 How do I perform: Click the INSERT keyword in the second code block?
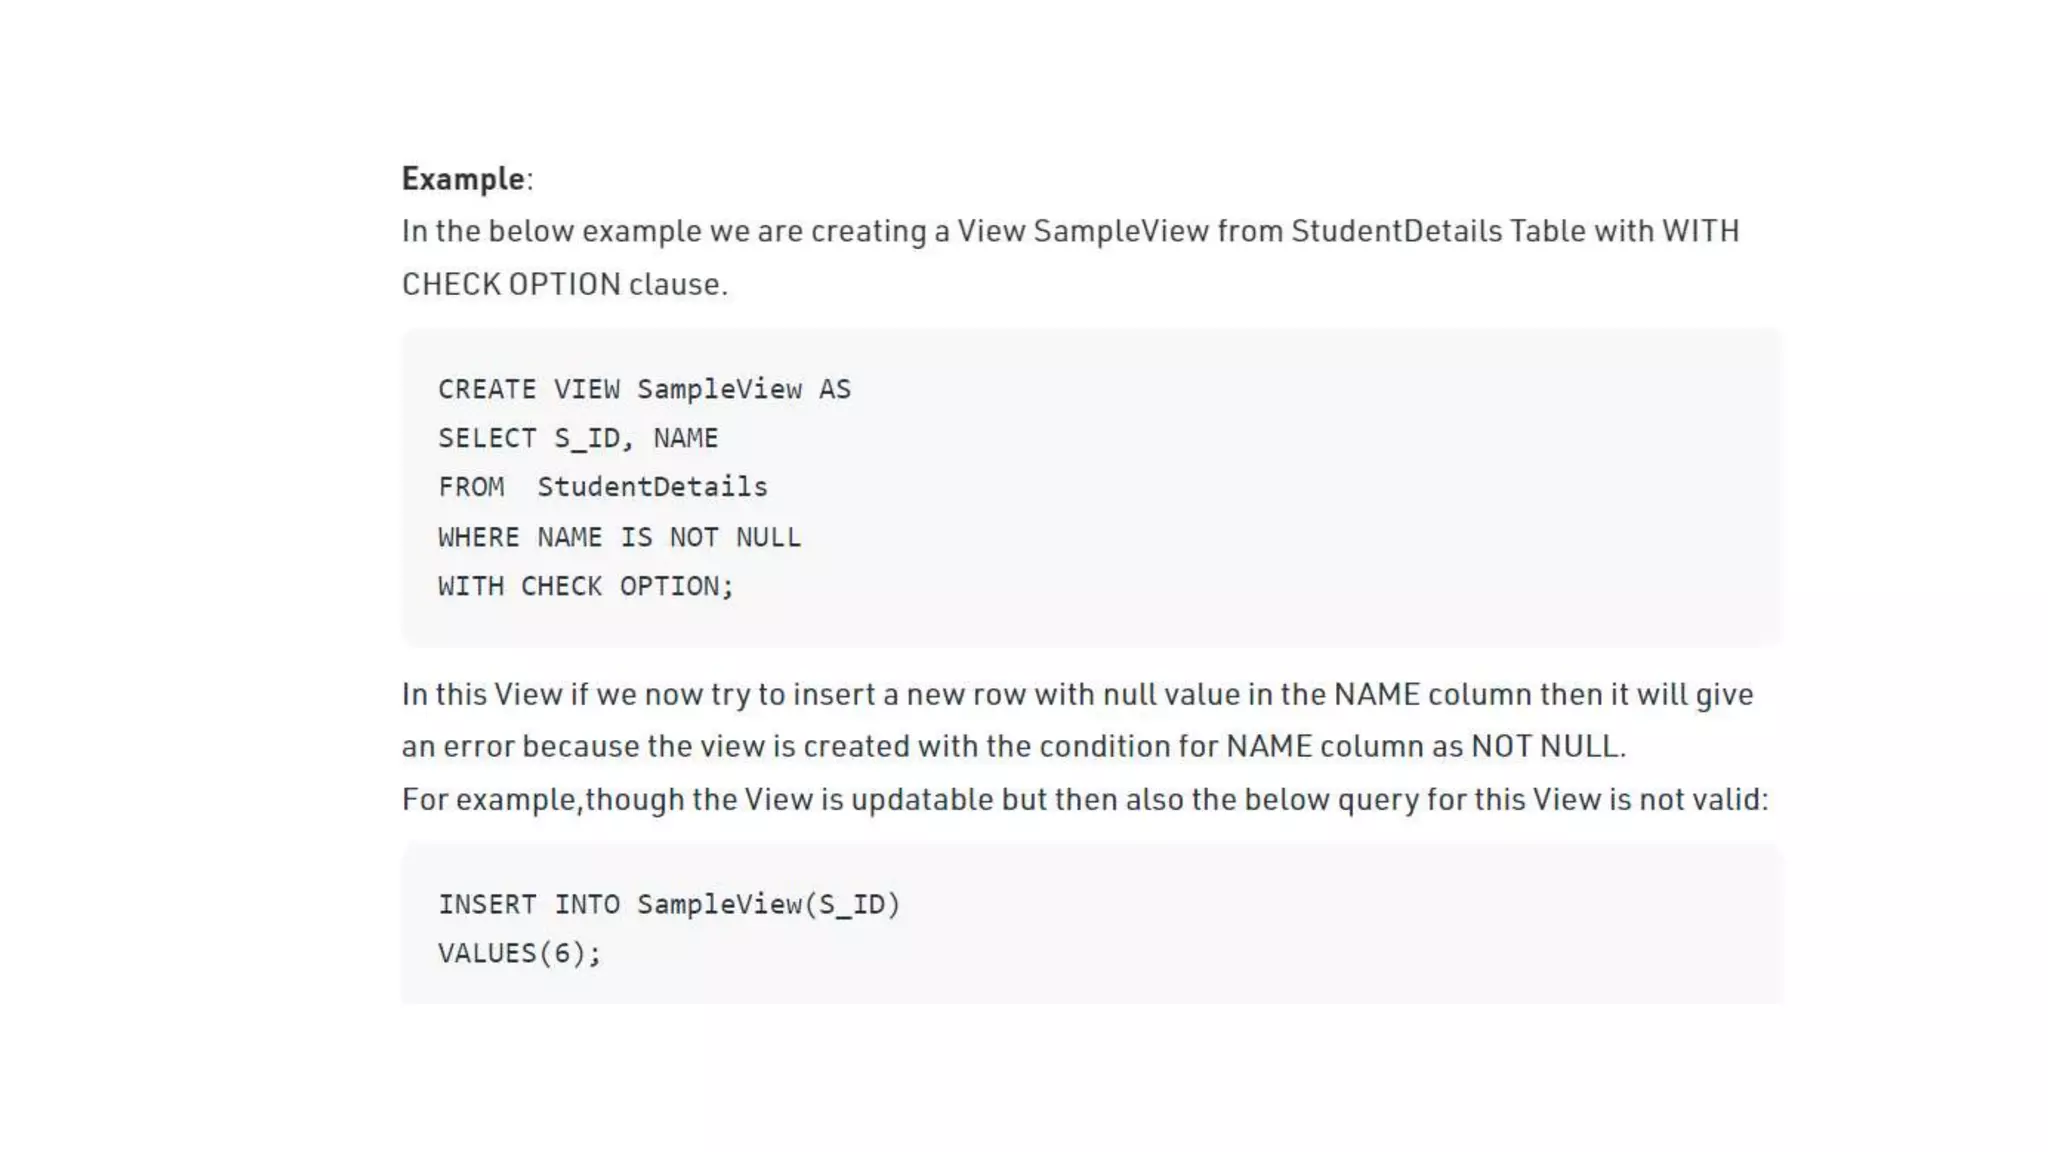pyautogui.click(x=487, y=904)
